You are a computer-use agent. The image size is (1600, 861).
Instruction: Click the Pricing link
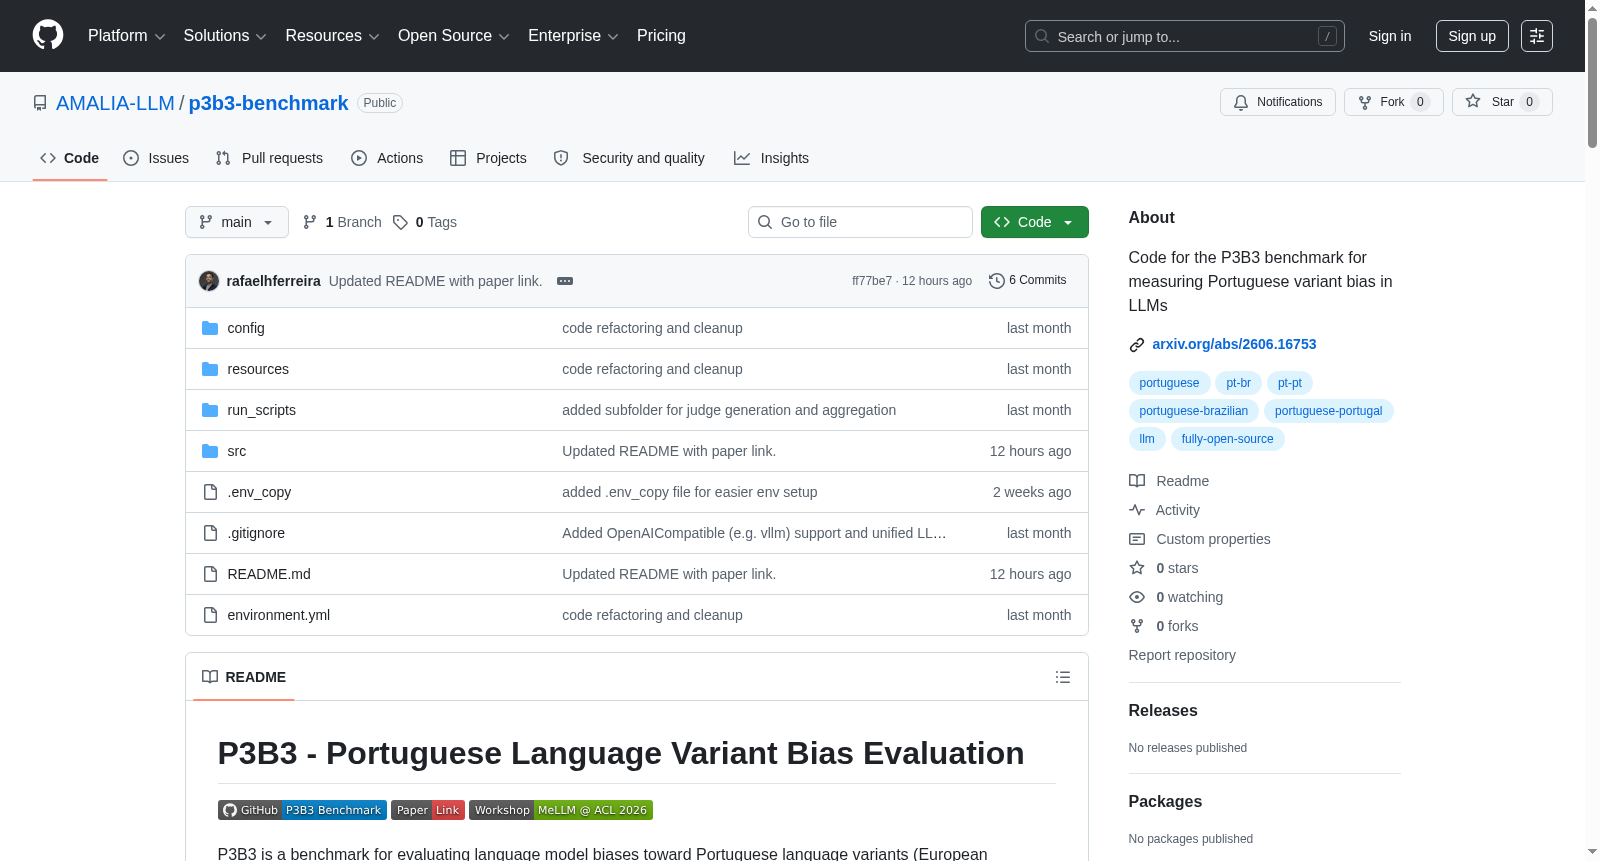click(661, 36)
